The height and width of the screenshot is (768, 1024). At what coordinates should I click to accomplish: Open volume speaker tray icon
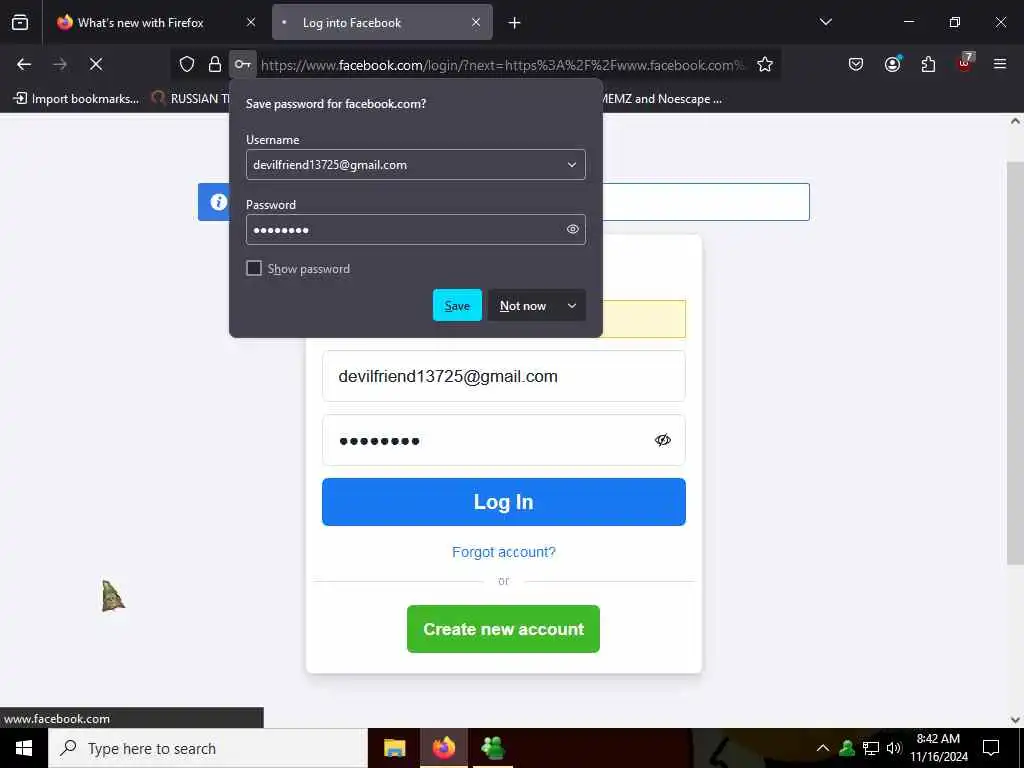pos(894,748)
